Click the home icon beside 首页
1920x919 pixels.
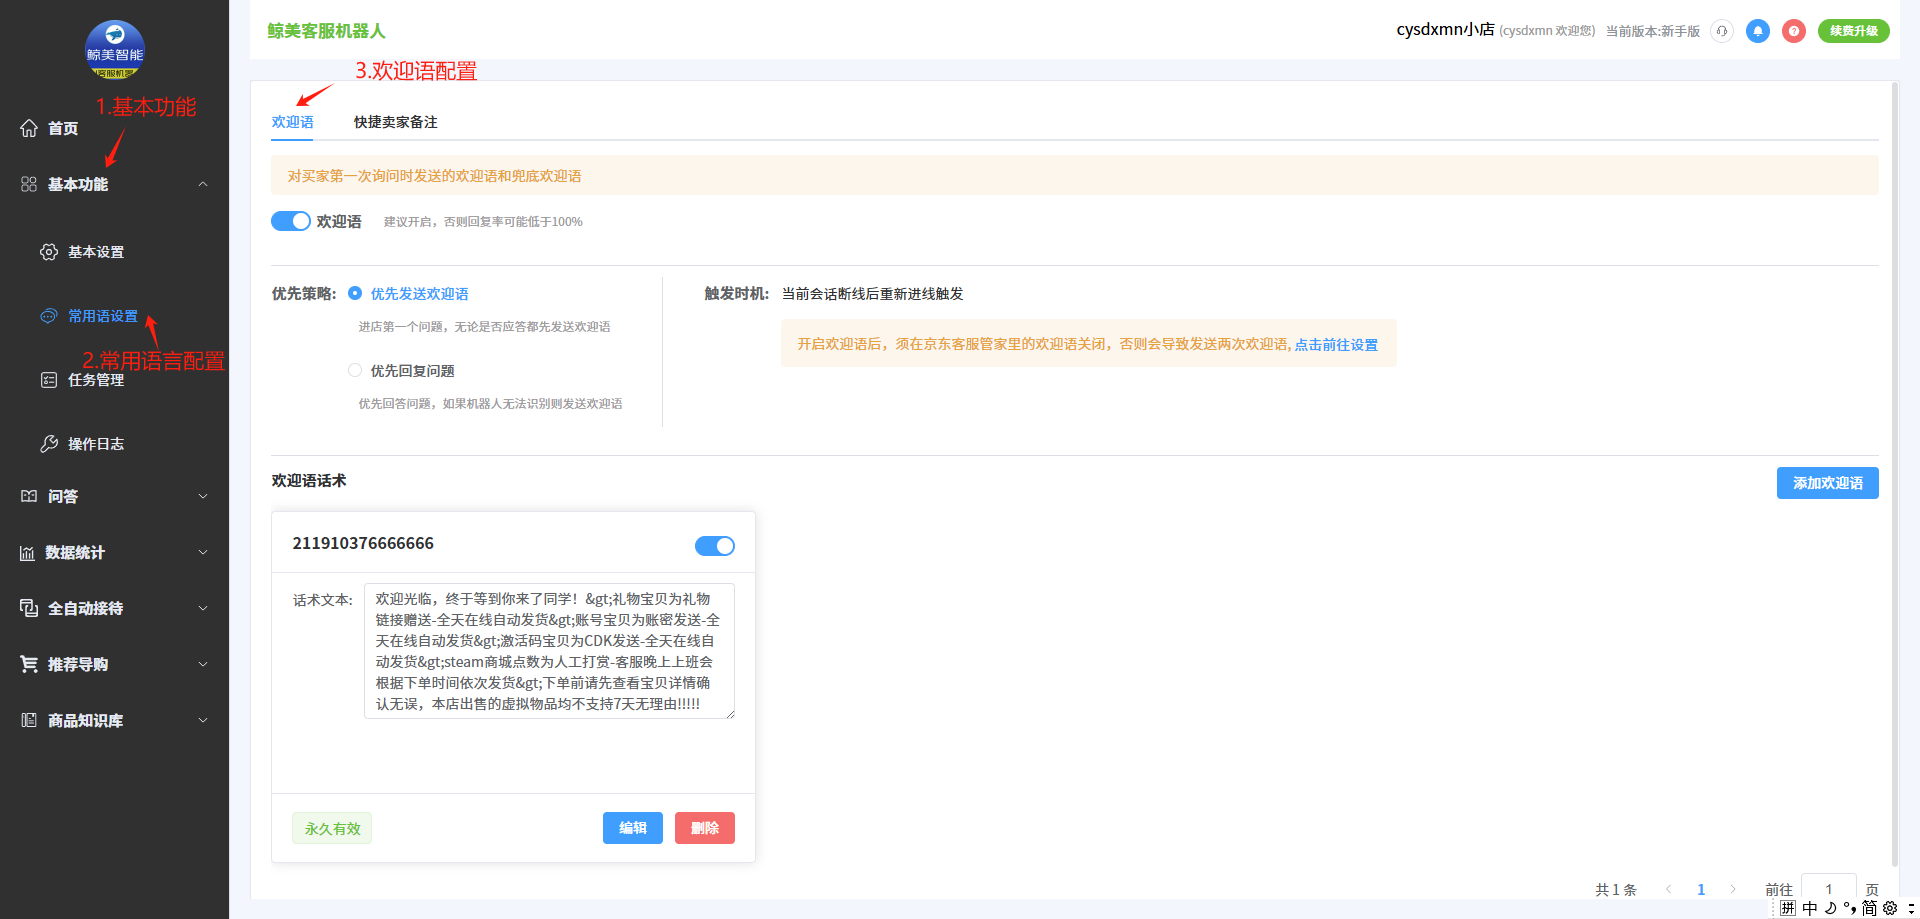pos(29,128)
